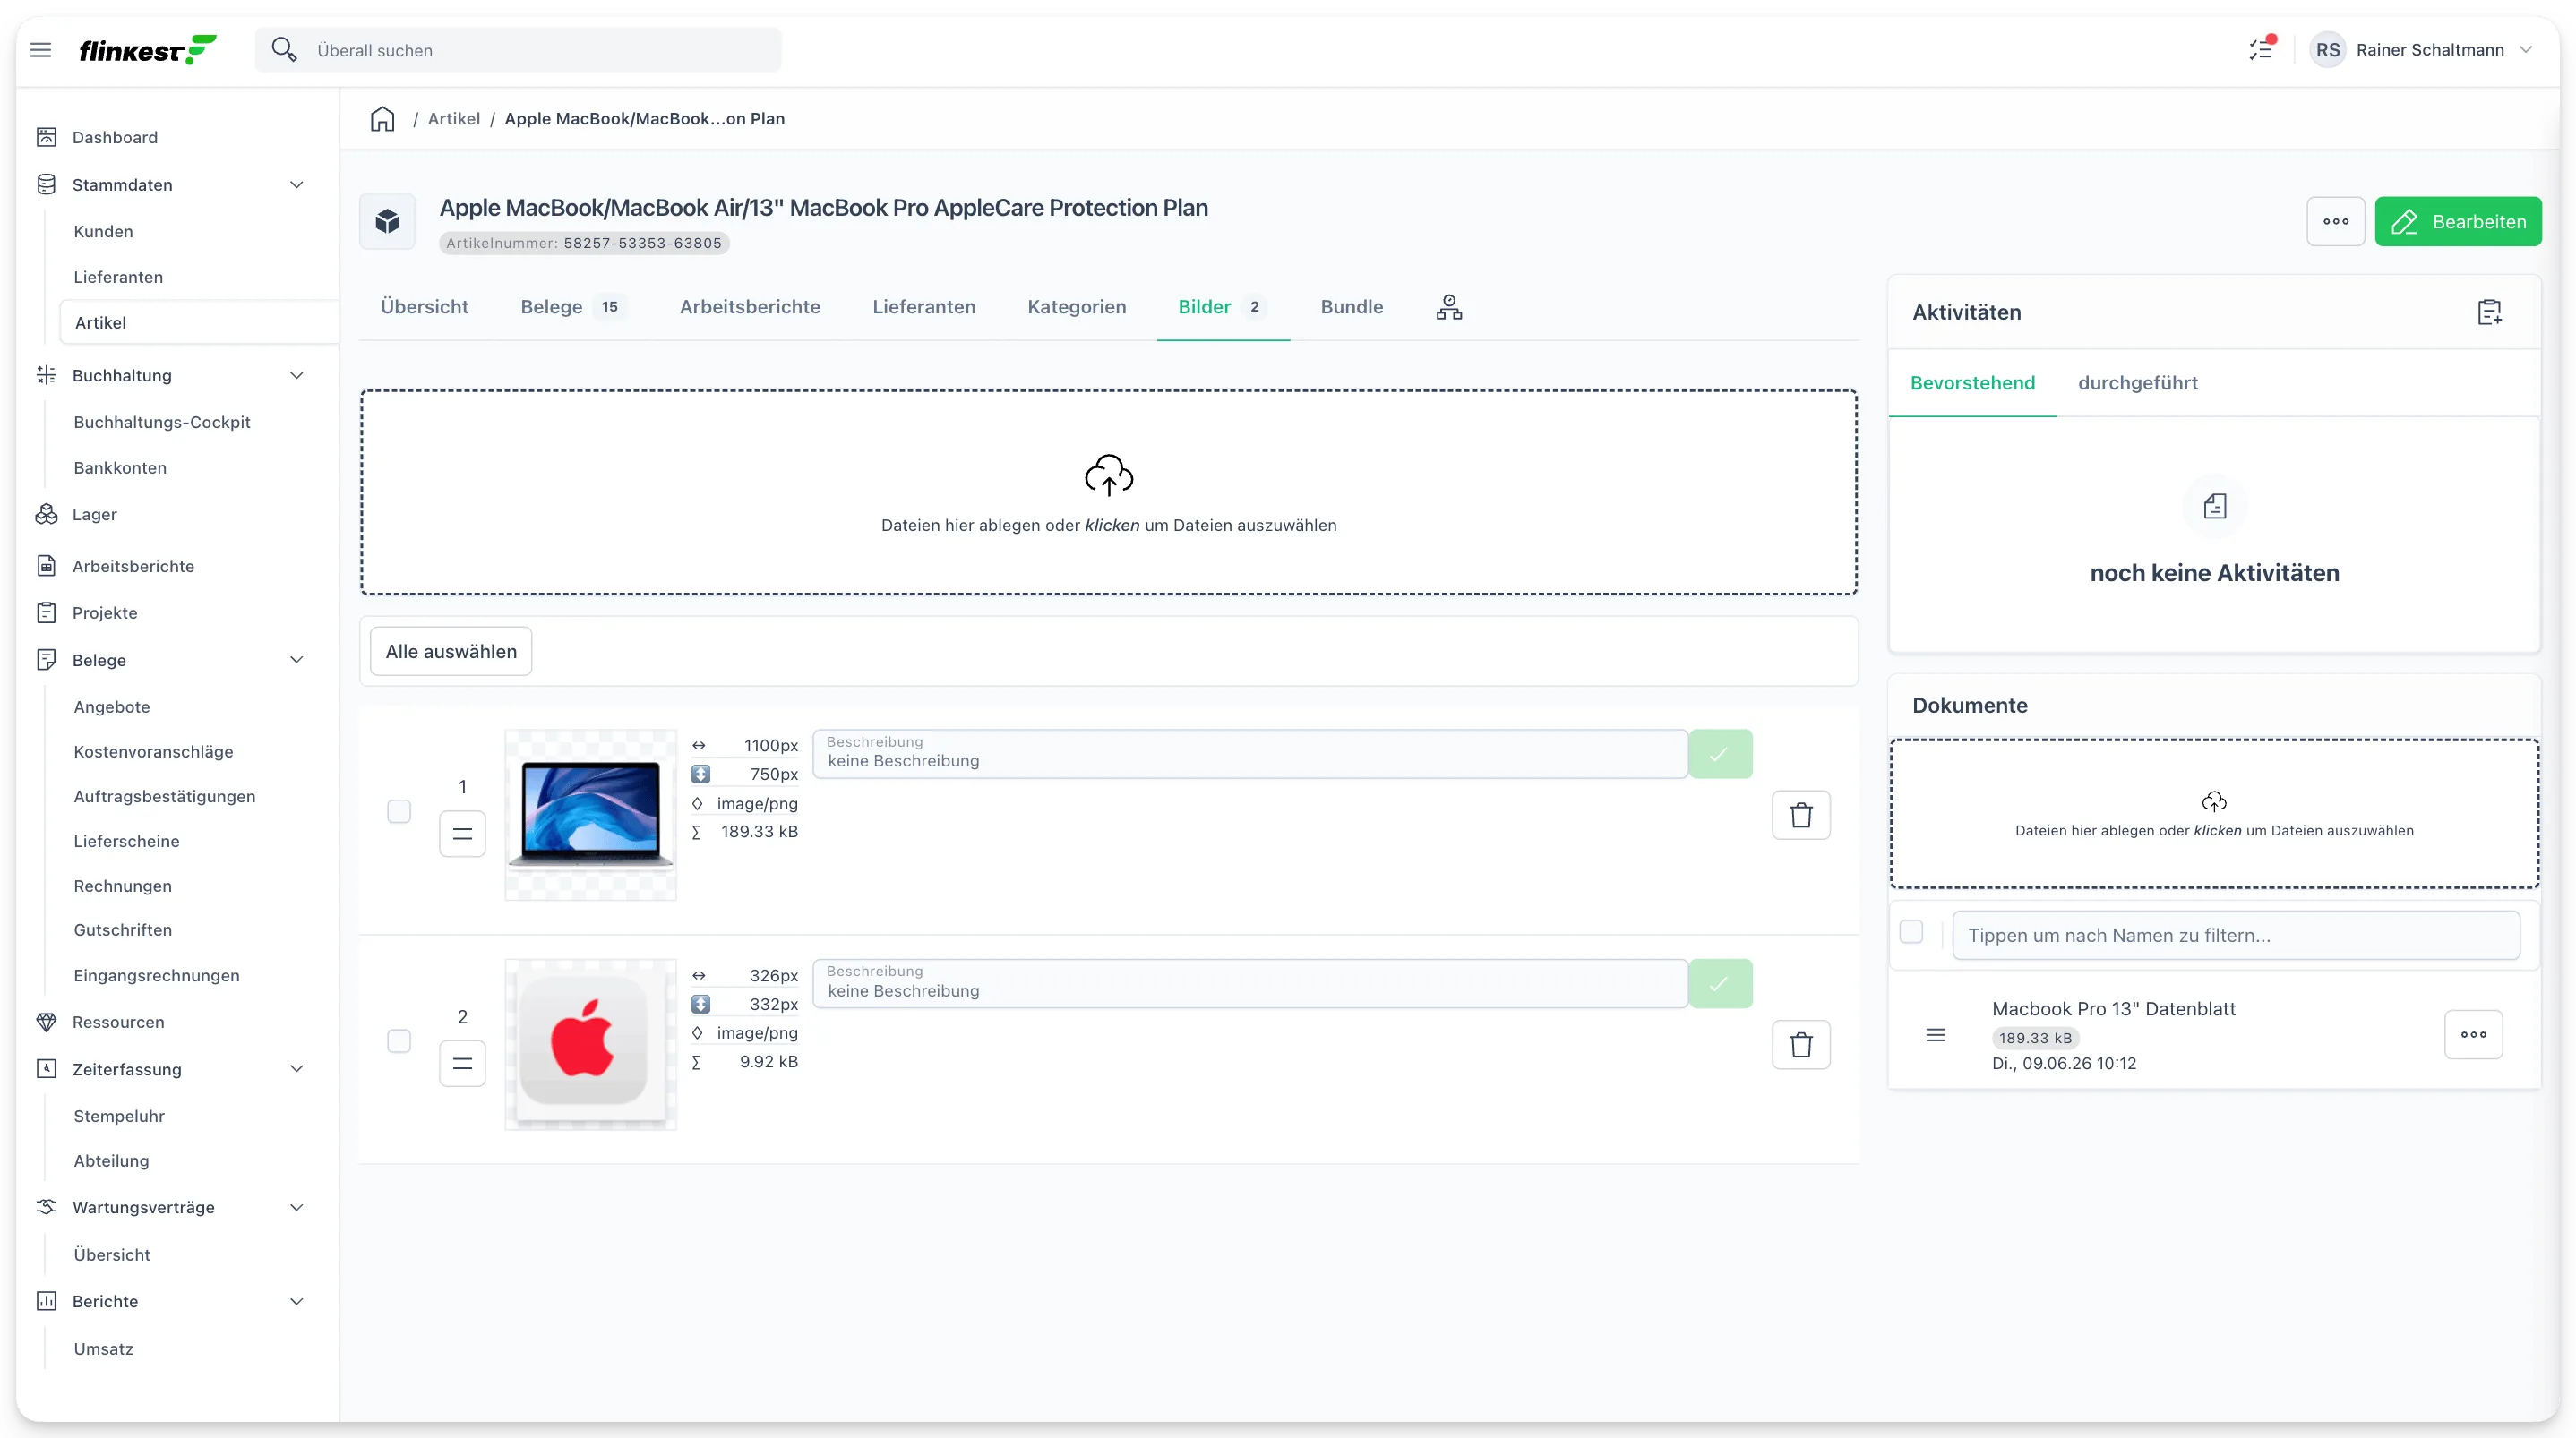This screenshot has width=2576, height=1438.
Task: Show durchgeführt activities
Action: tap(2138, 383)
